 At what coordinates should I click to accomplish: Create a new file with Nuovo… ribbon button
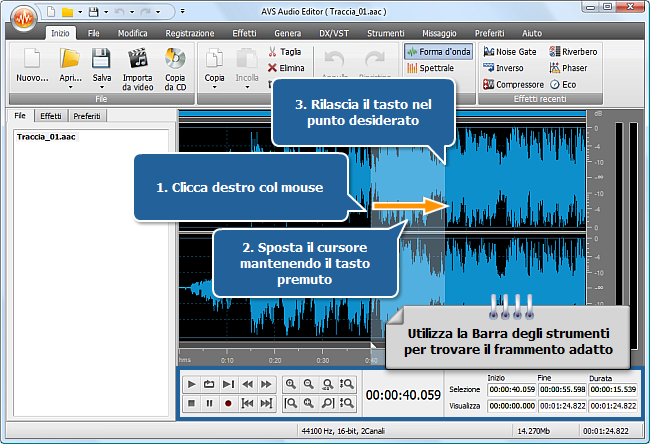coord(32,65)
